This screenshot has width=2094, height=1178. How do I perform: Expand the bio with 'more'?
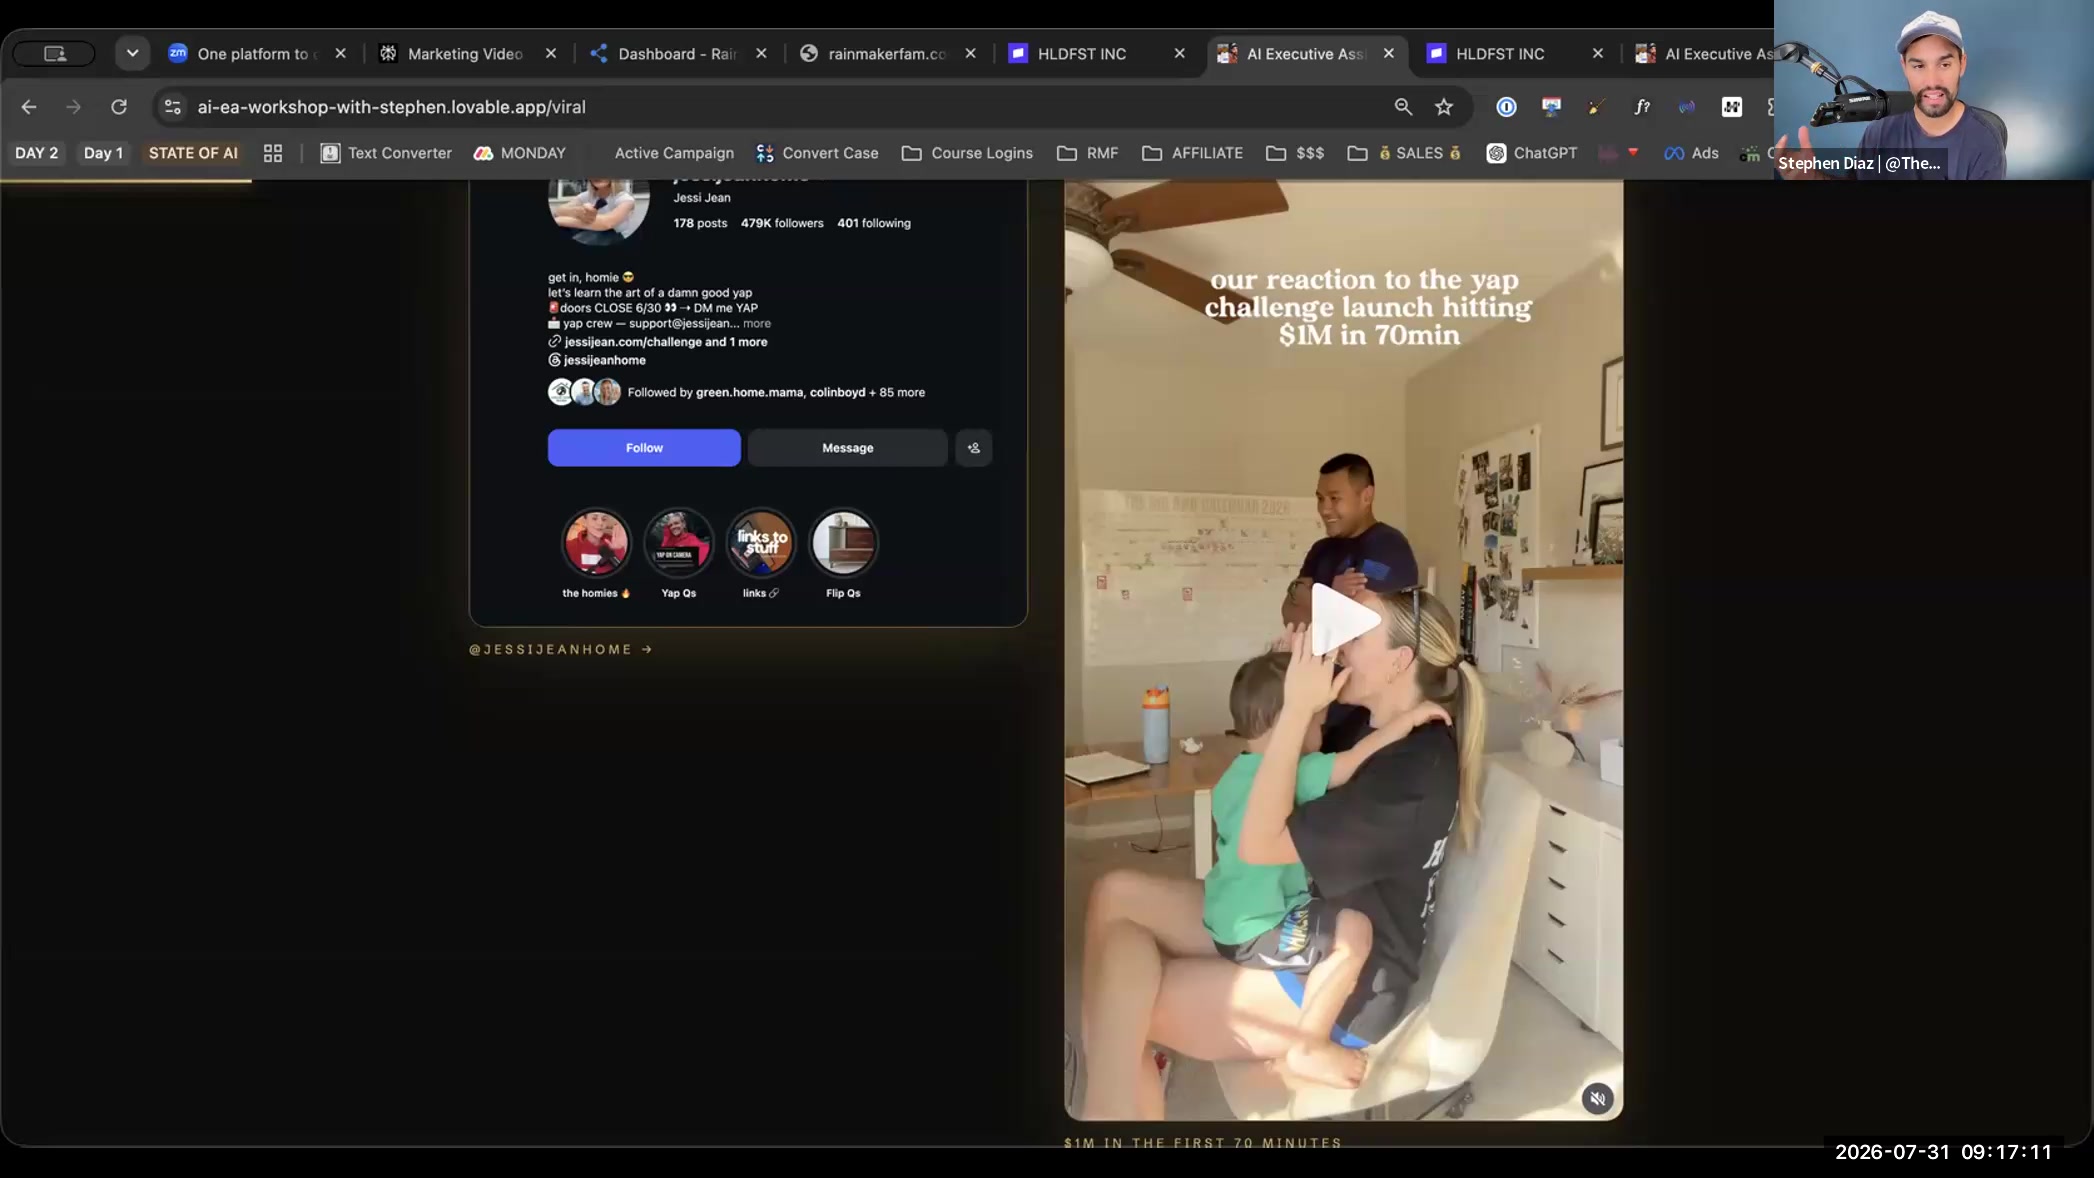757,324
